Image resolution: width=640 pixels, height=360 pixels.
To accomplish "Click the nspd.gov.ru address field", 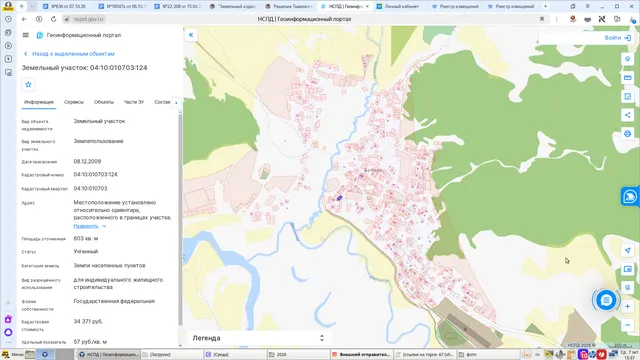I will [89, 19].
